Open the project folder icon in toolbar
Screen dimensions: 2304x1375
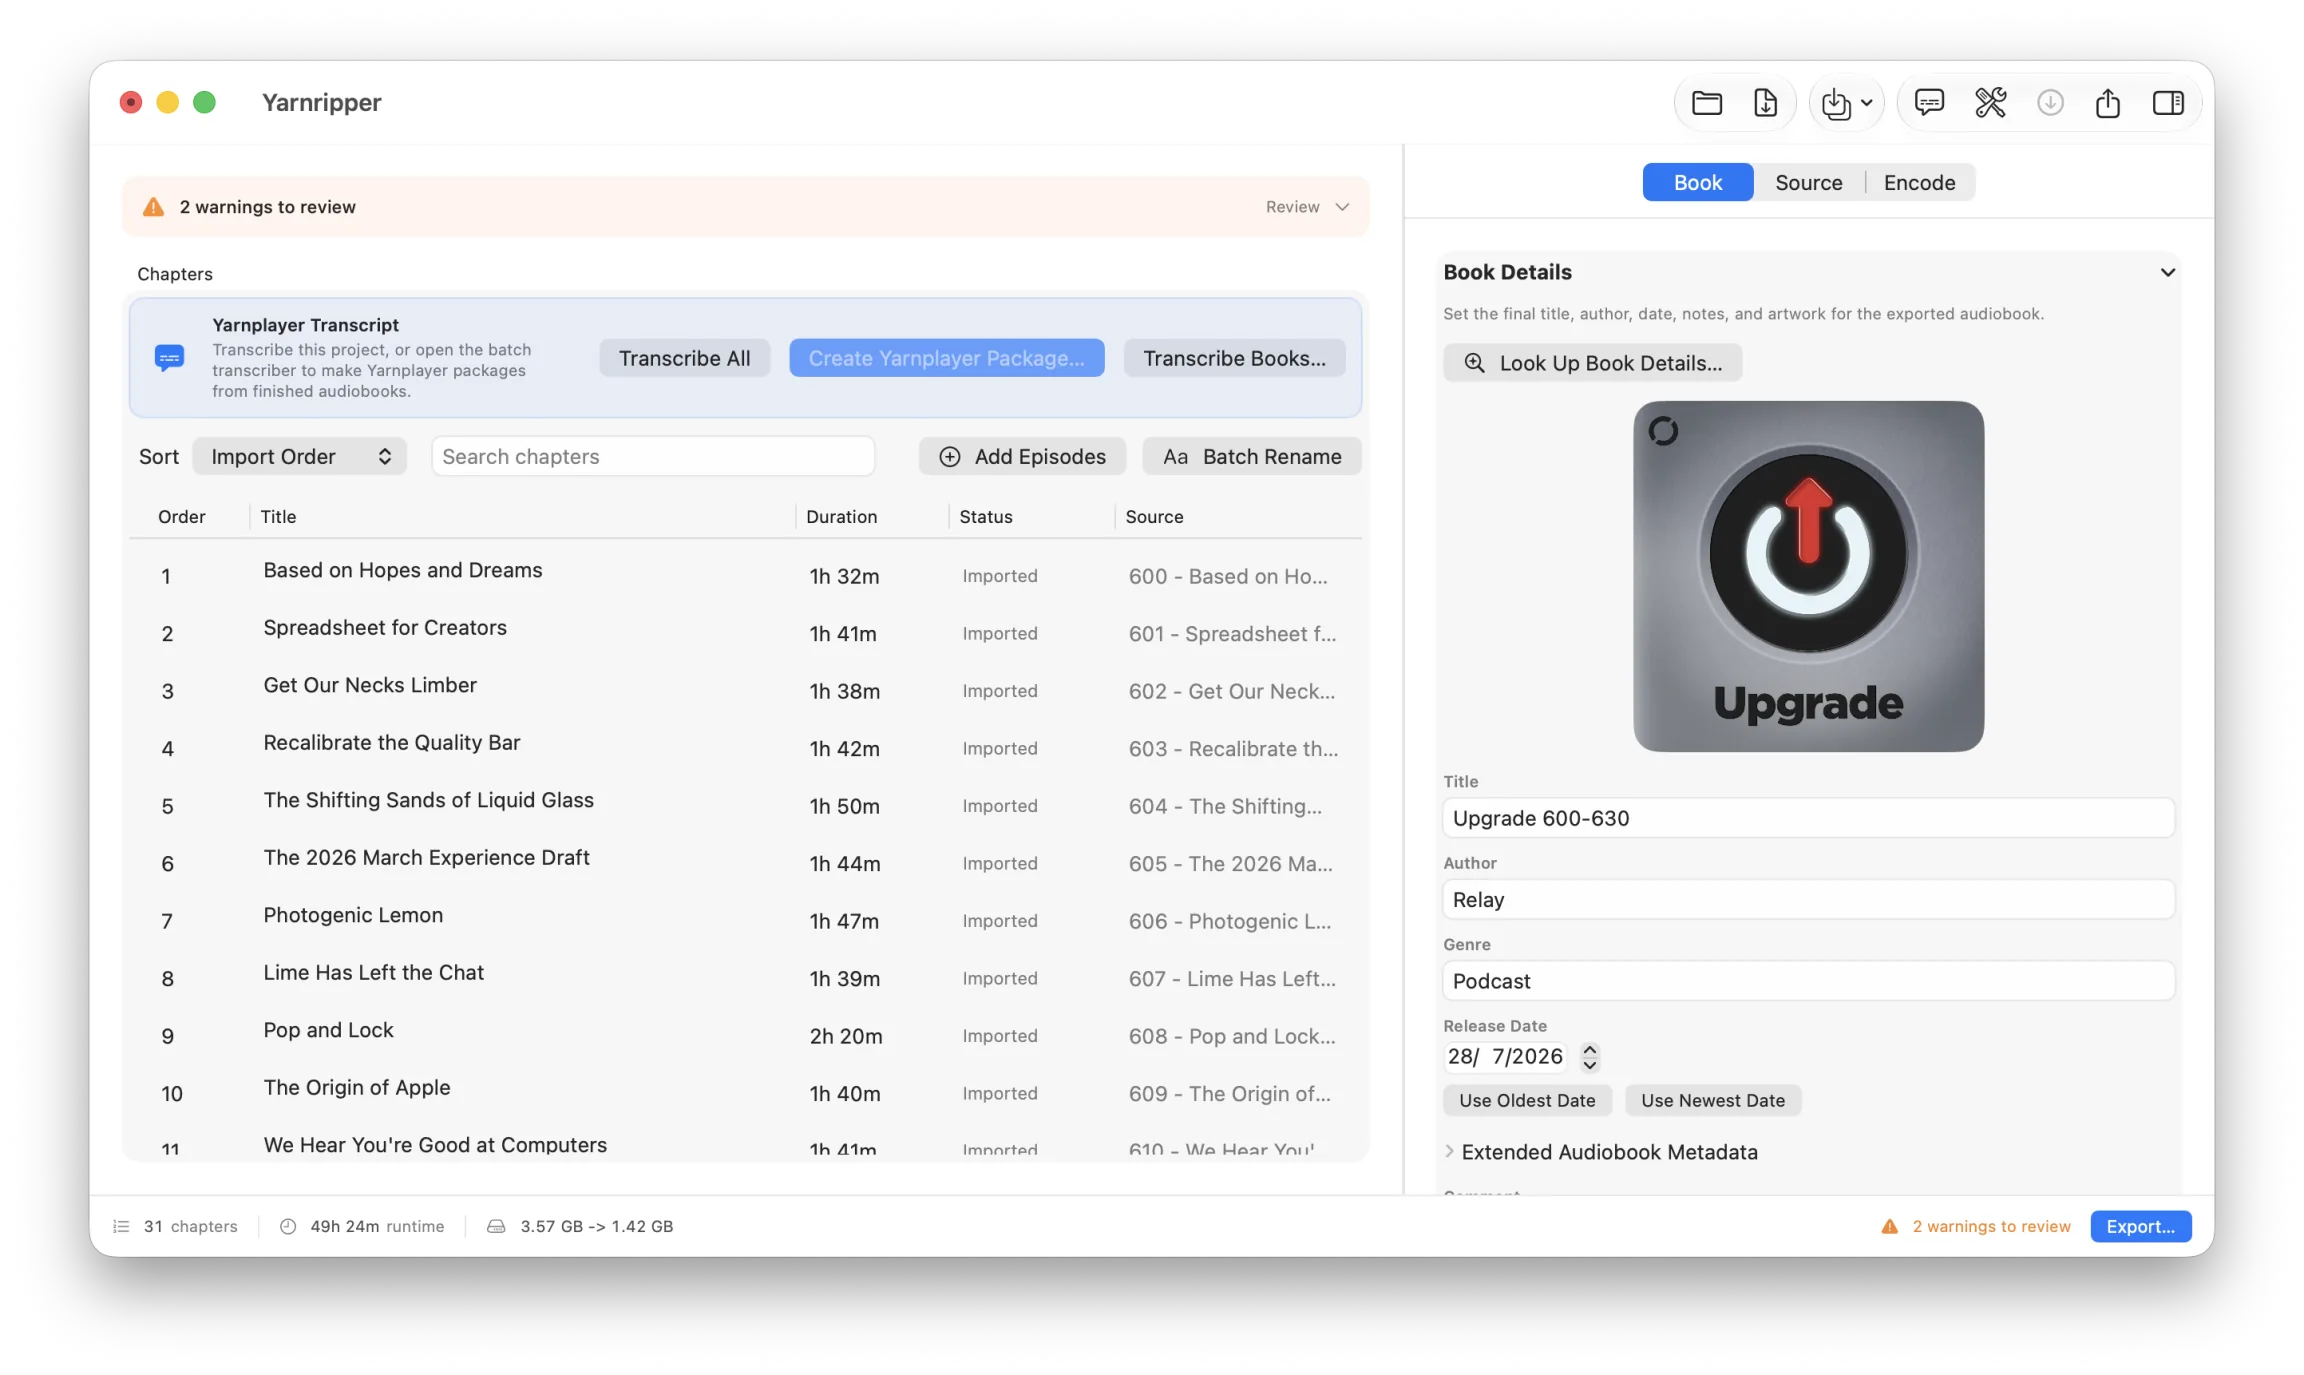[x=1706, y=103]
